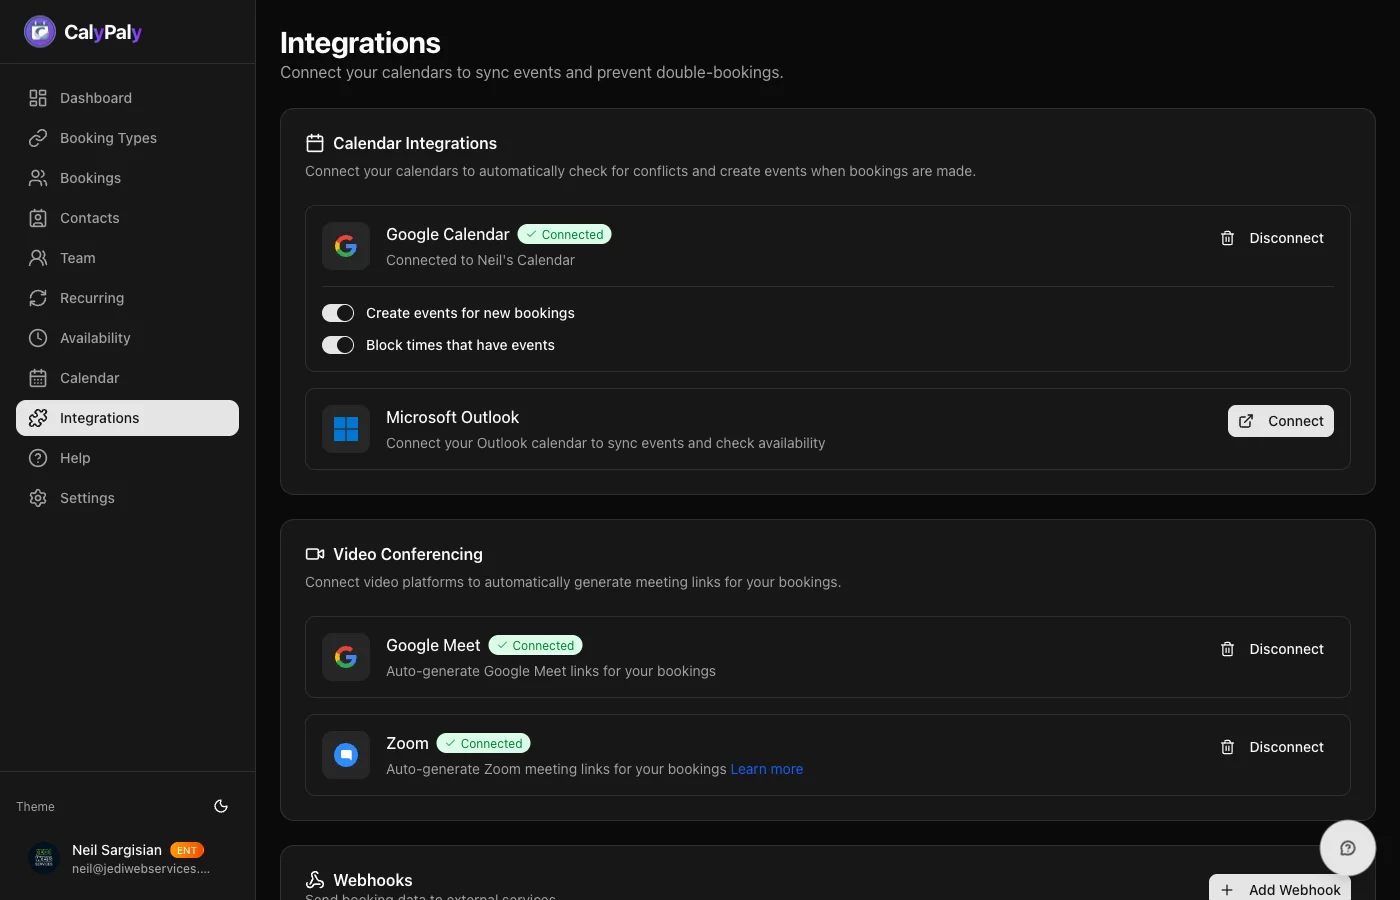Click the Google Calendar logo icon
The width and height of the screenshot is (1400, 900).
[x=345, y=245]
